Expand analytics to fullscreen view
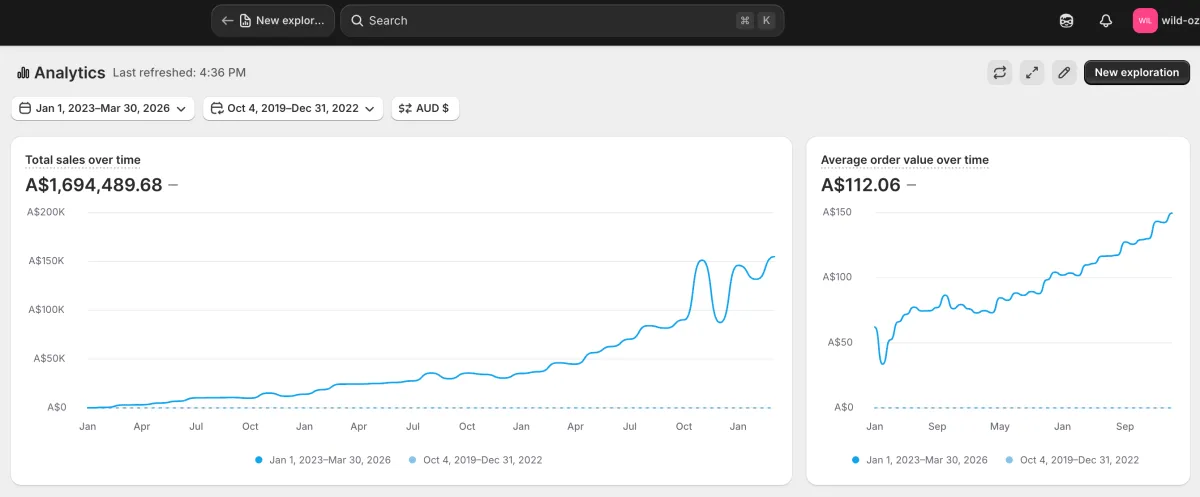This screenshot has width=1200, height=497. pos(1032,72)
